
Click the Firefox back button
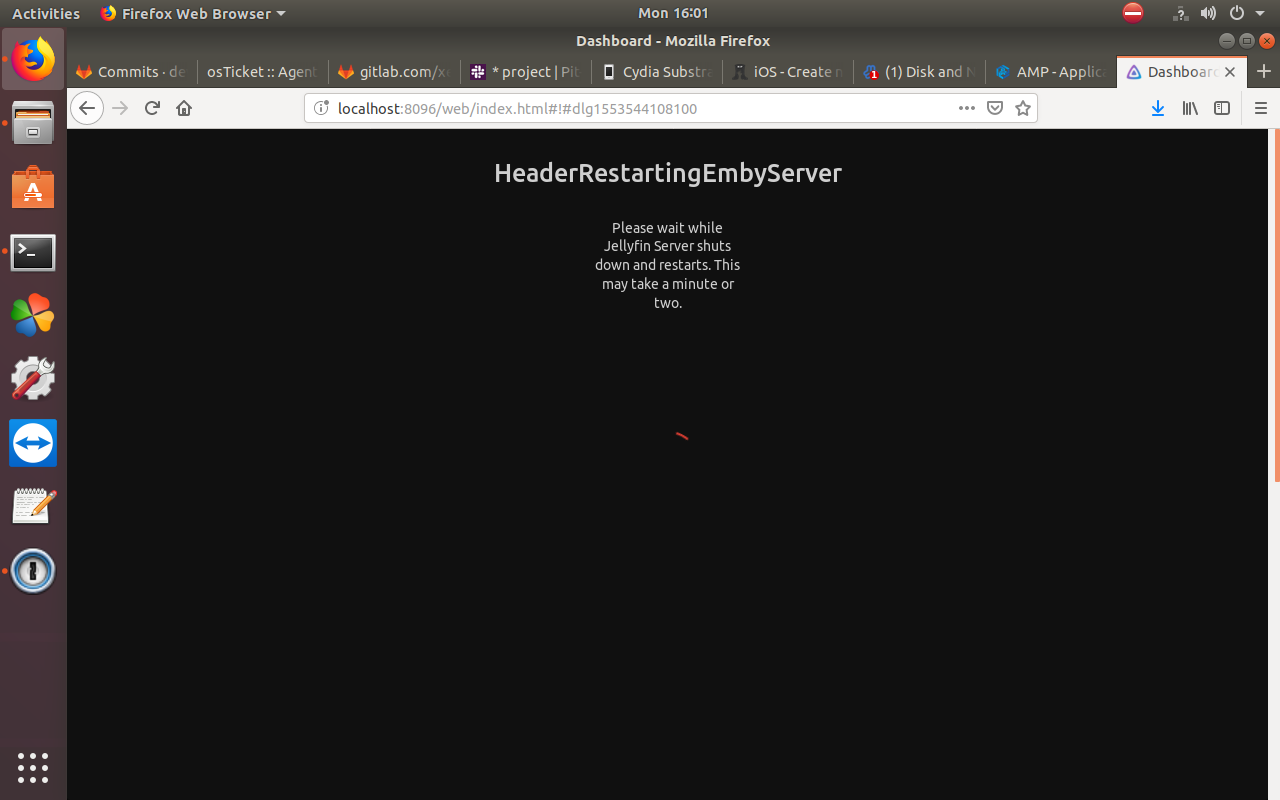pyautogui.click(x=87, y=108)
